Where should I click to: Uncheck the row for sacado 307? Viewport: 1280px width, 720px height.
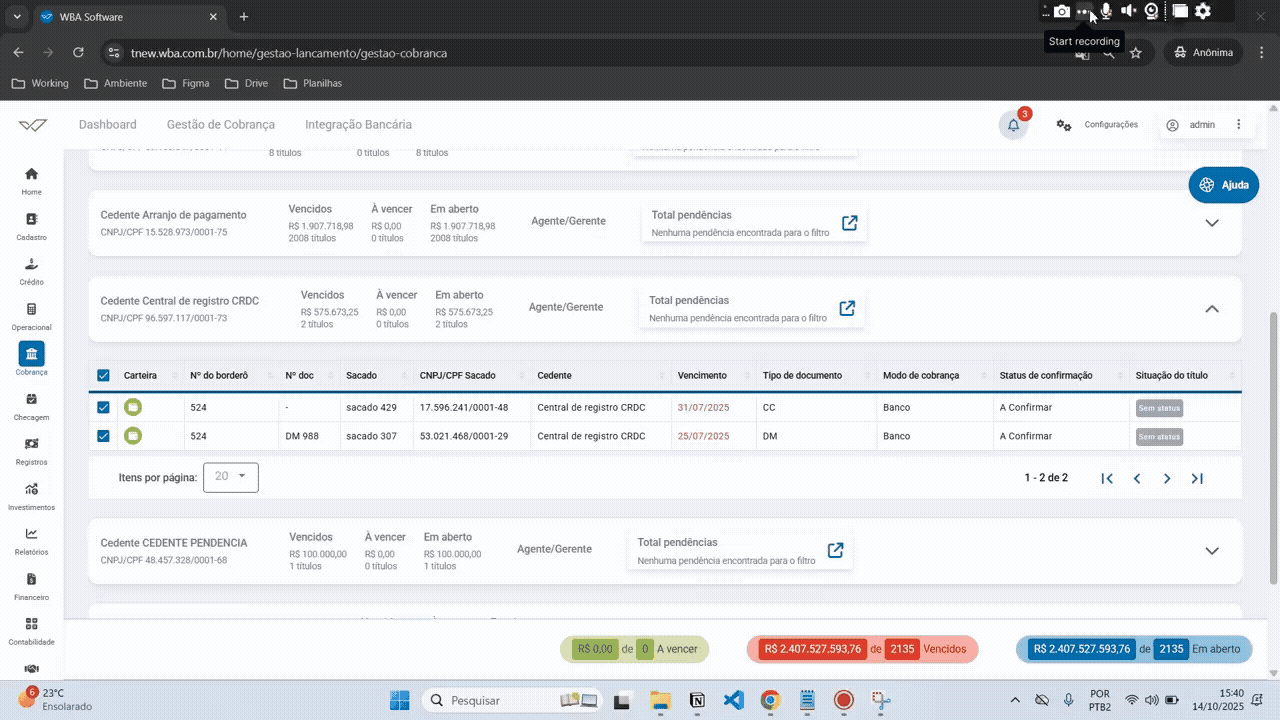pyautogui.click(x=103, y=436)
